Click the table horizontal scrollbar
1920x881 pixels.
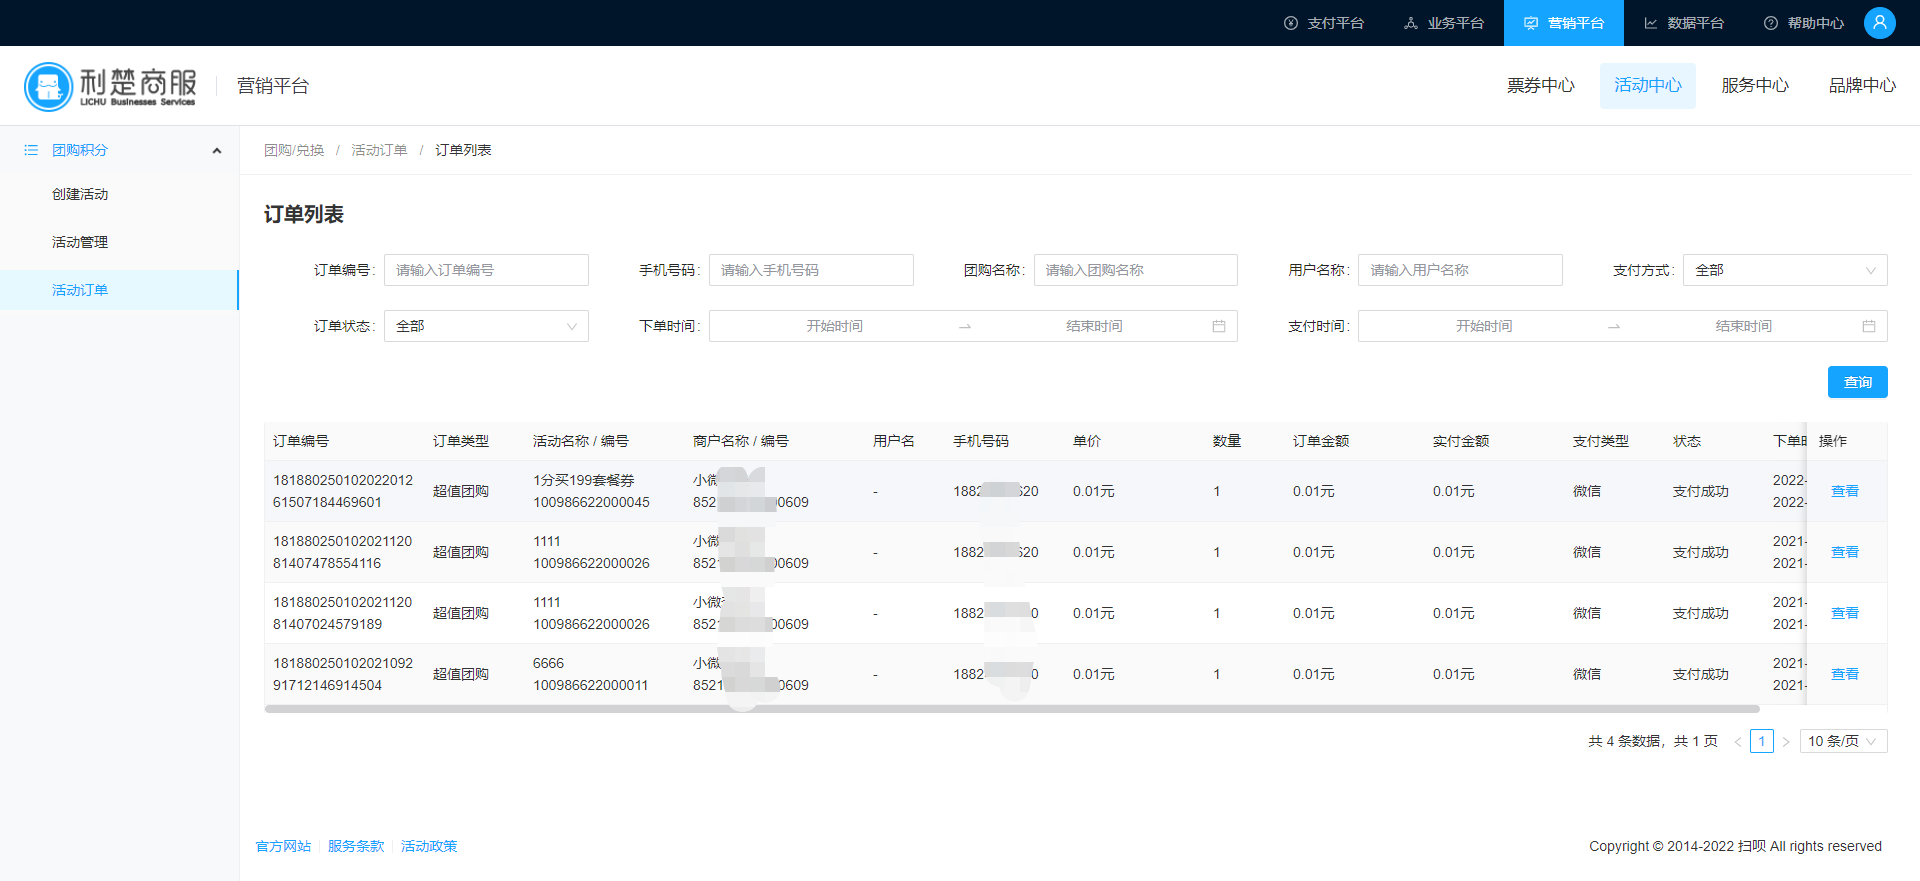point(1012,709)
